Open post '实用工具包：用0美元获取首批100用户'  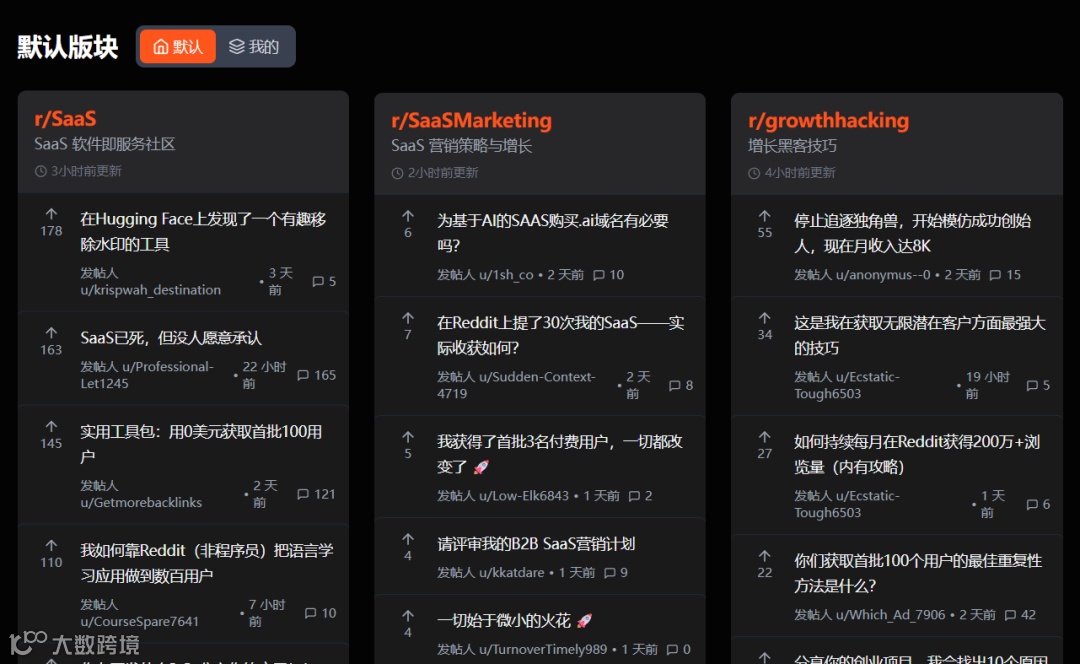tap(201, 444)
